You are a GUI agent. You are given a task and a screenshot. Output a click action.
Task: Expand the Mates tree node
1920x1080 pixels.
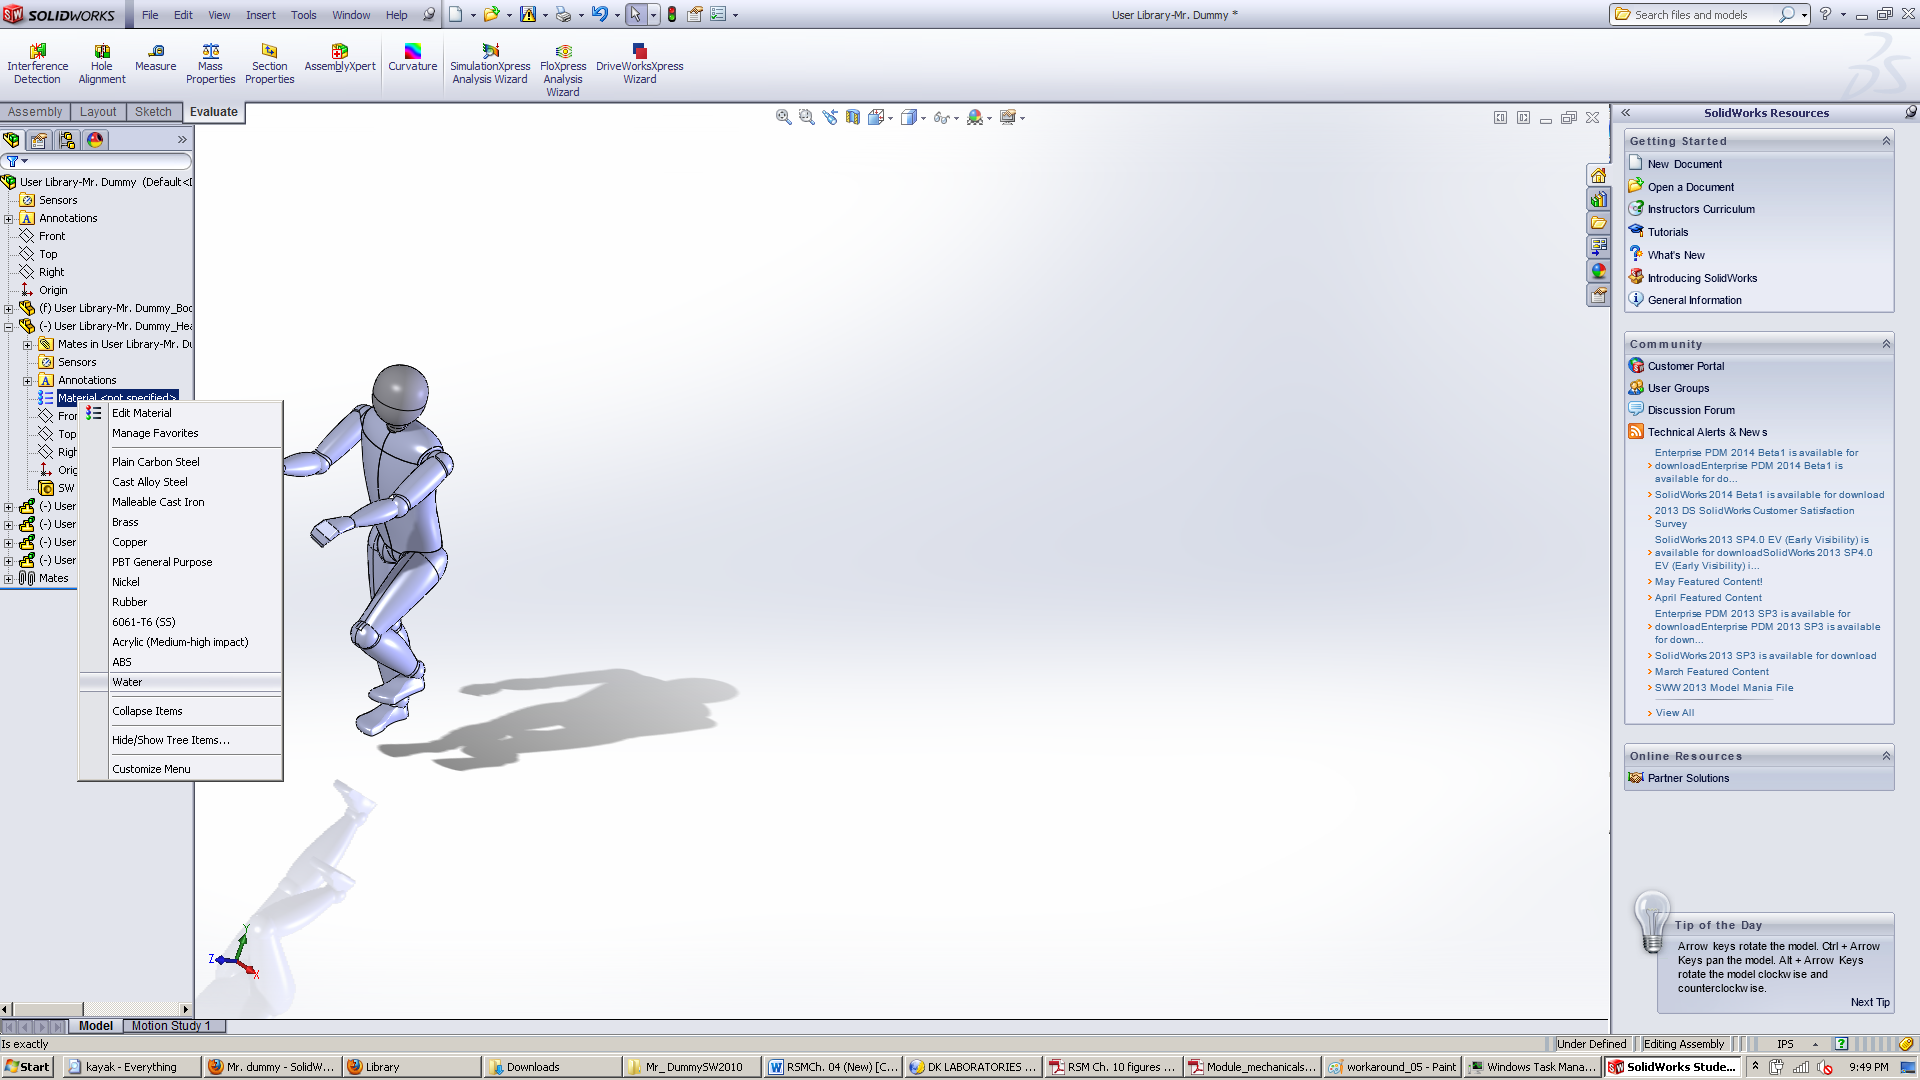9,578
